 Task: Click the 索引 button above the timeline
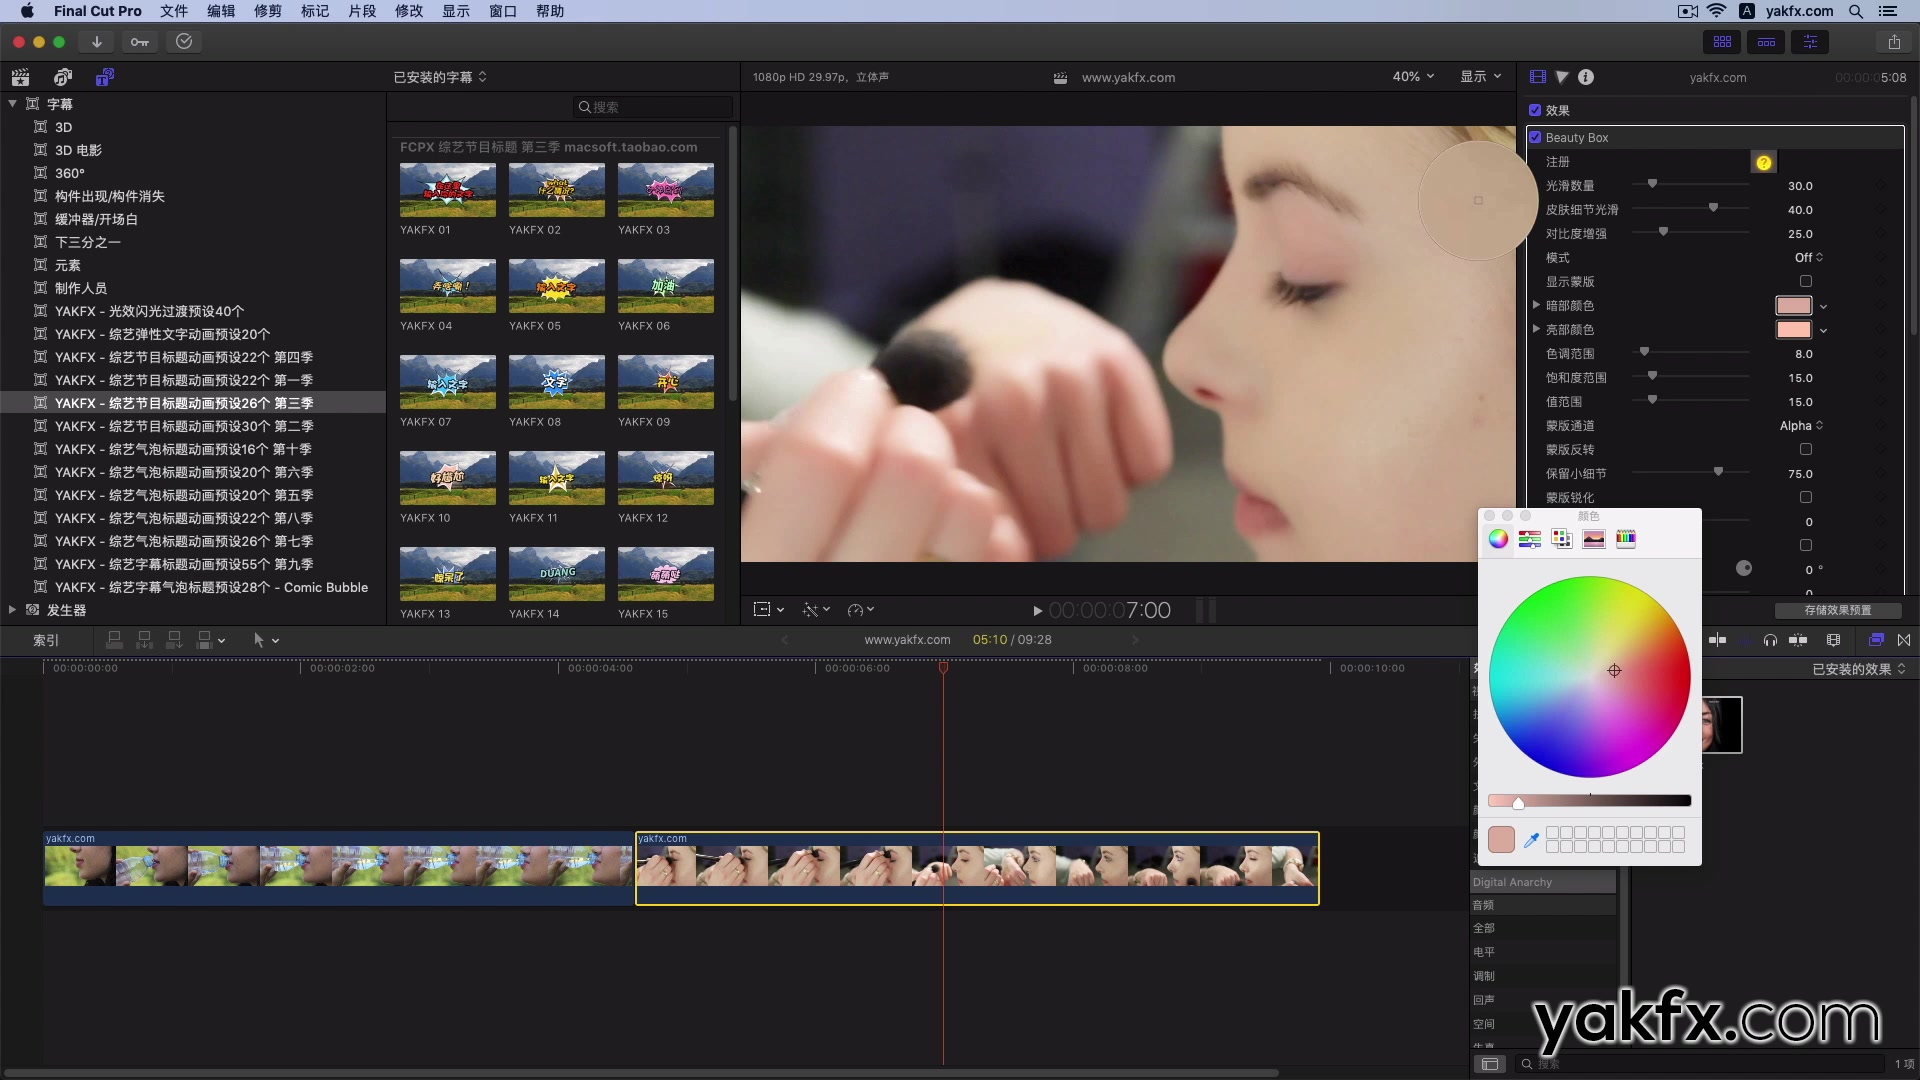(x=45, y=640)
